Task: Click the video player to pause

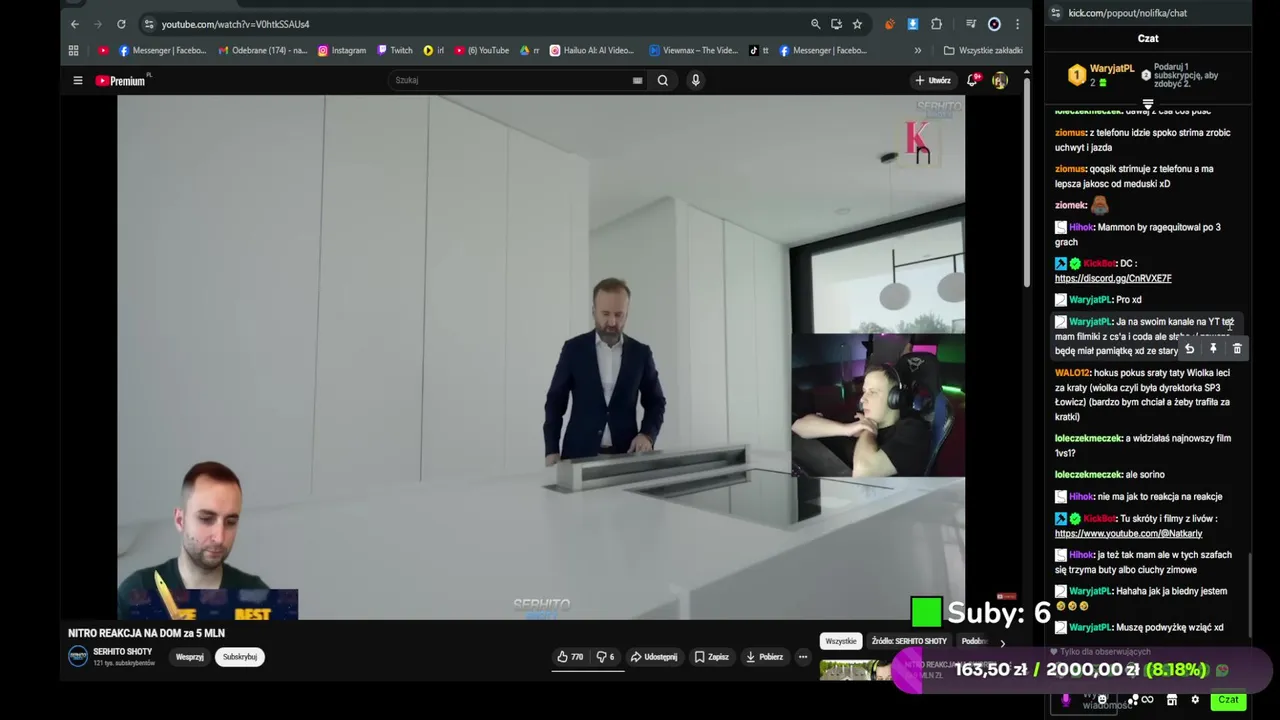Action: (x=541, y=357)
